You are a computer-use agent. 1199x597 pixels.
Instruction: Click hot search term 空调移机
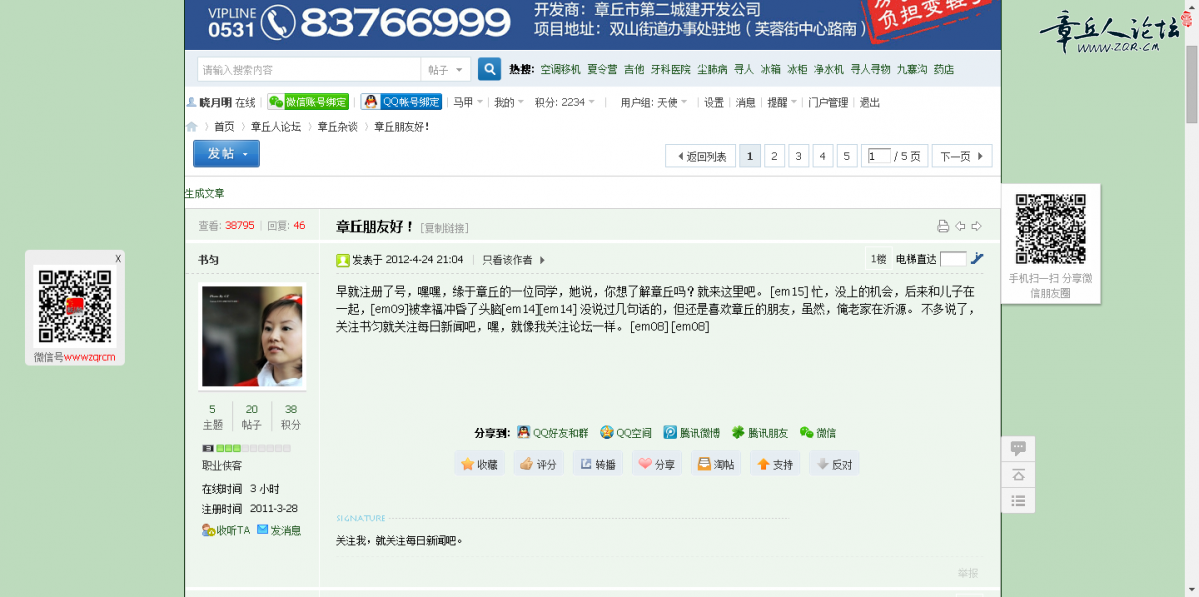coord(561,70)
